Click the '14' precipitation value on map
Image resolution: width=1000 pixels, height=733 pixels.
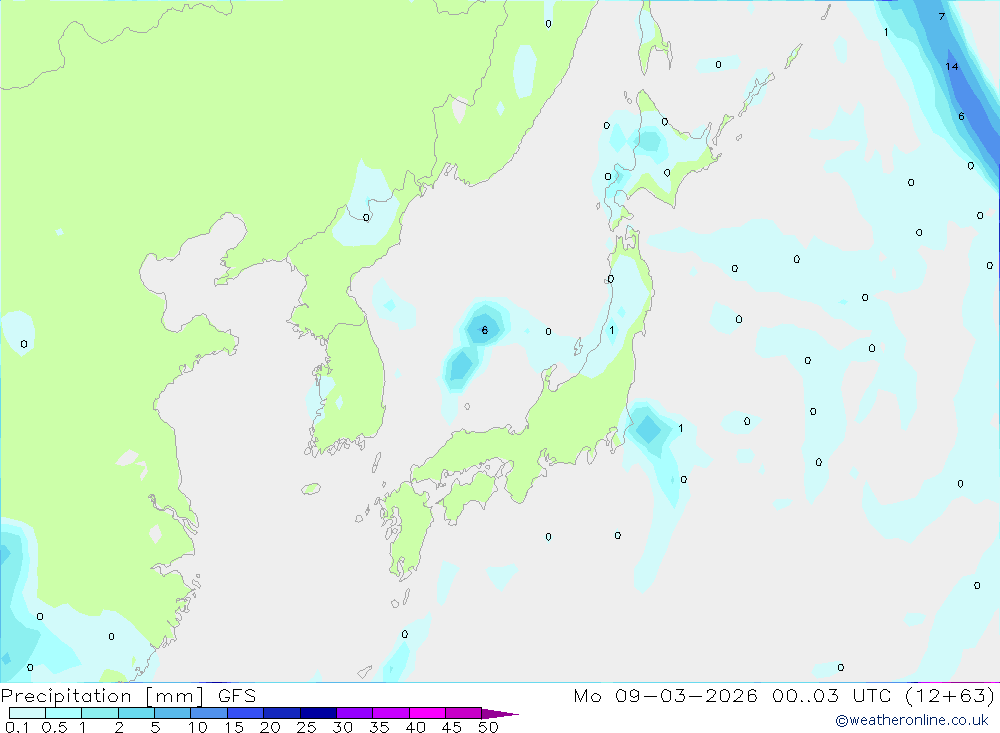click(x=952, y=66)
